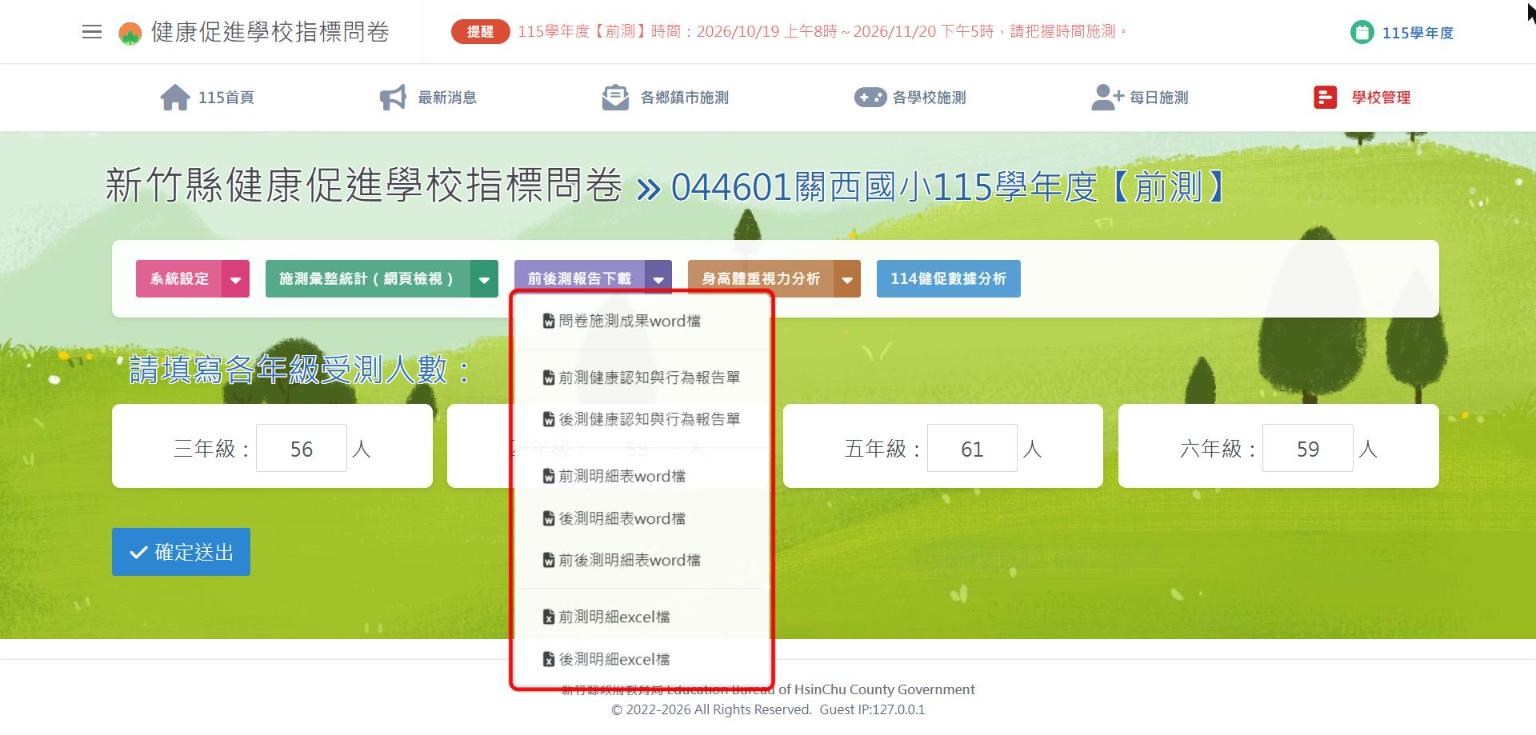Expand the 施測彙整統計 dropdown arrow
Image resolution: width=1536 pixels, height=735 pixels.
click(485, 279)
